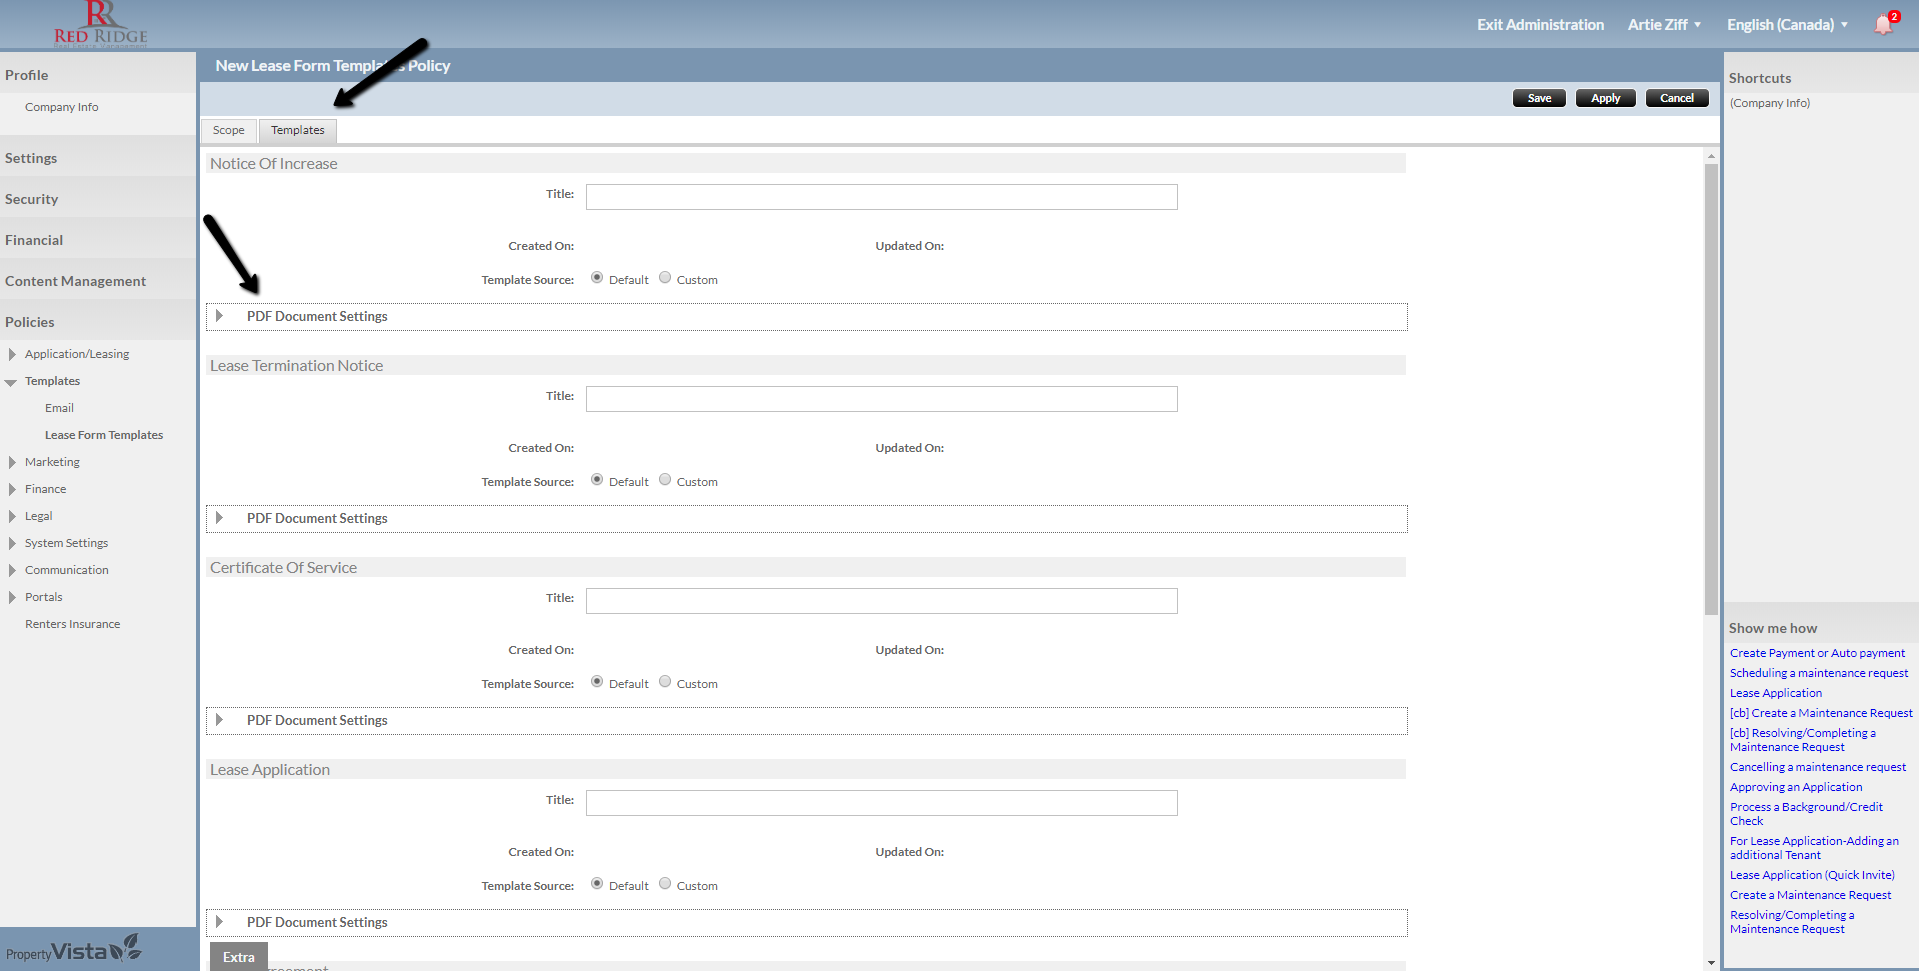This screenshot has width=1919, height=971.
Task: Select Custom for Notice Of Increase
Action: (x=665, y=278)
